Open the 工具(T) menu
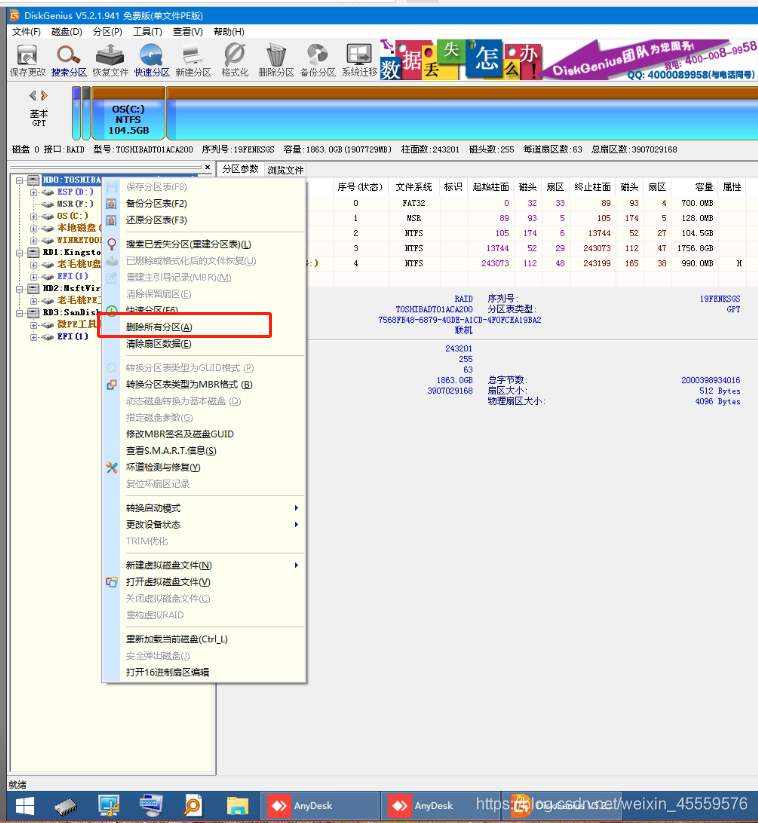The image size is (758, 823). click(x=148, y=31)
